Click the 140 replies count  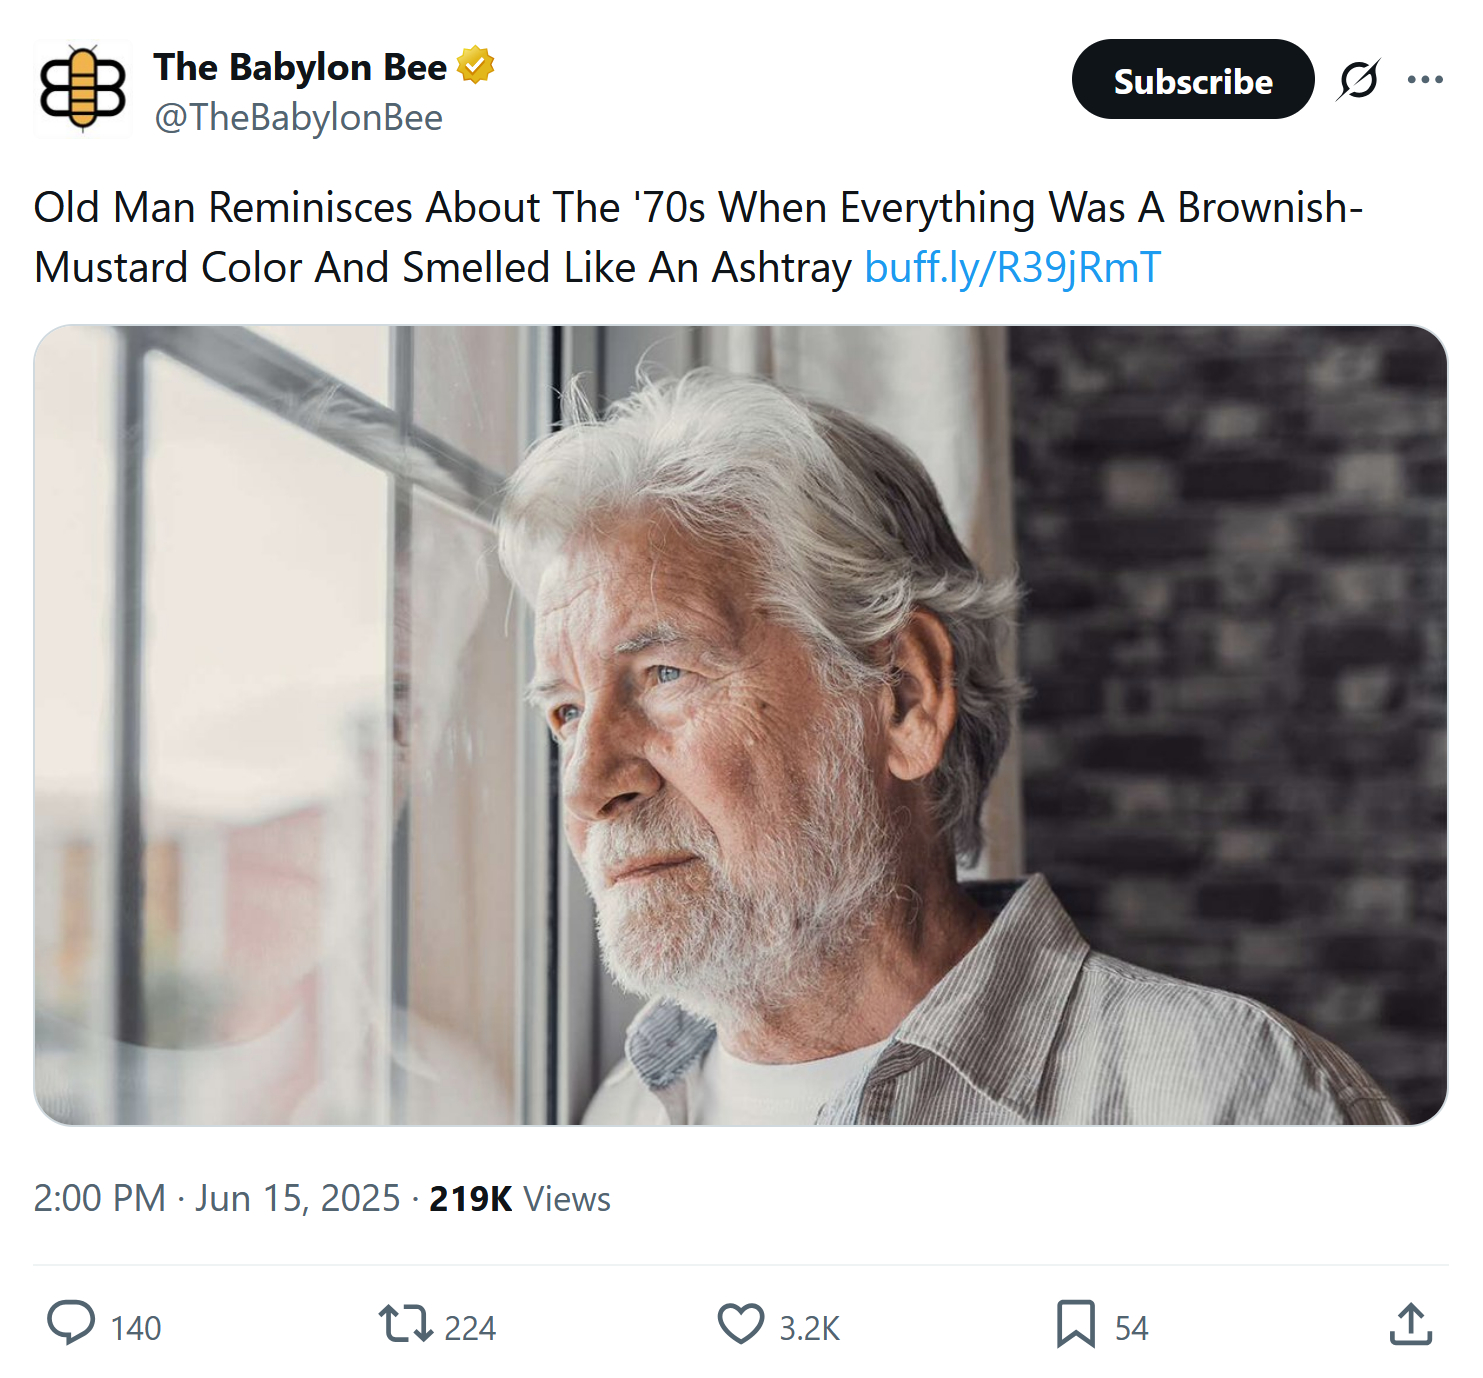tap(136, 1328)
